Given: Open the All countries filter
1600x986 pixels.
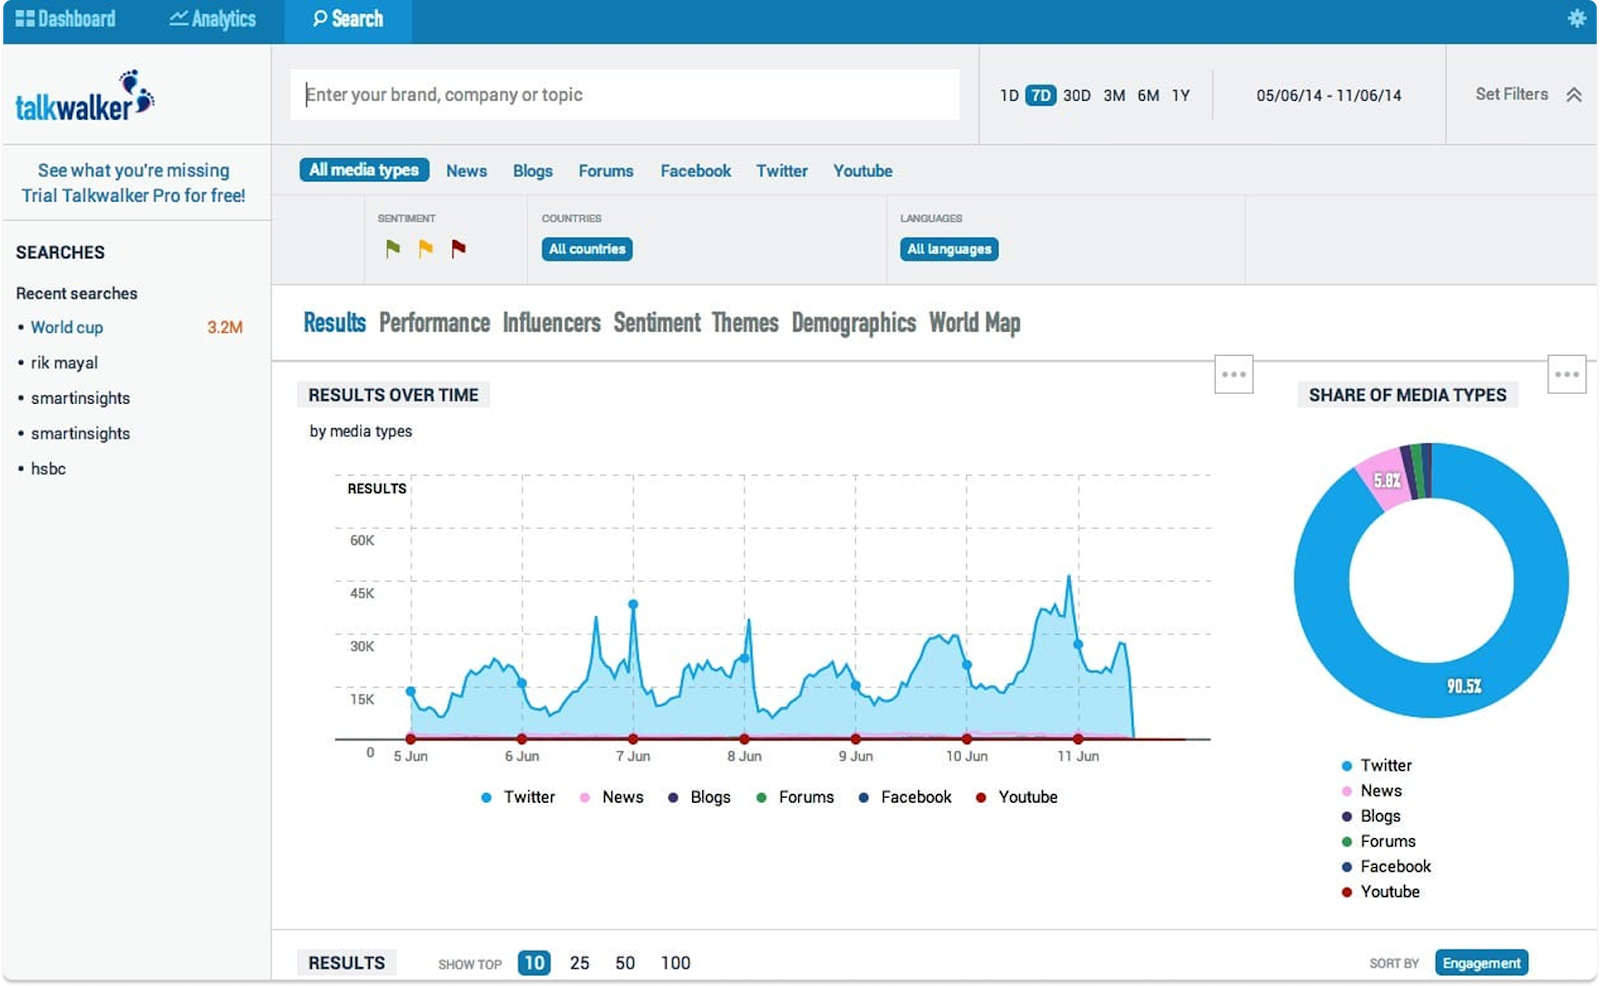Looking at the screenshot, I should (586, 249).
